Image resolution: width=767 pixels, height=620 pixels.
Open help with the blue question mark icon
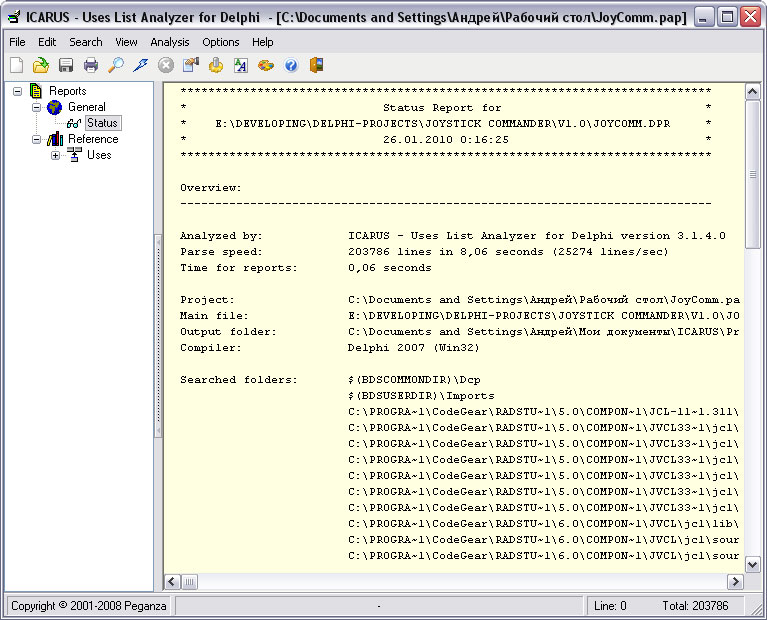coord(291,65)
